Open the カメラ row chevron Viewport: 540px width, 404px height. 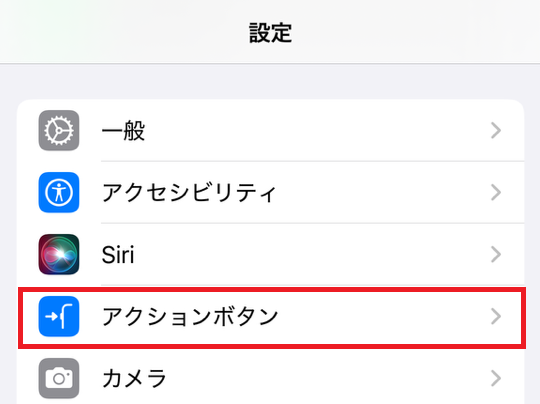point(496,379)
